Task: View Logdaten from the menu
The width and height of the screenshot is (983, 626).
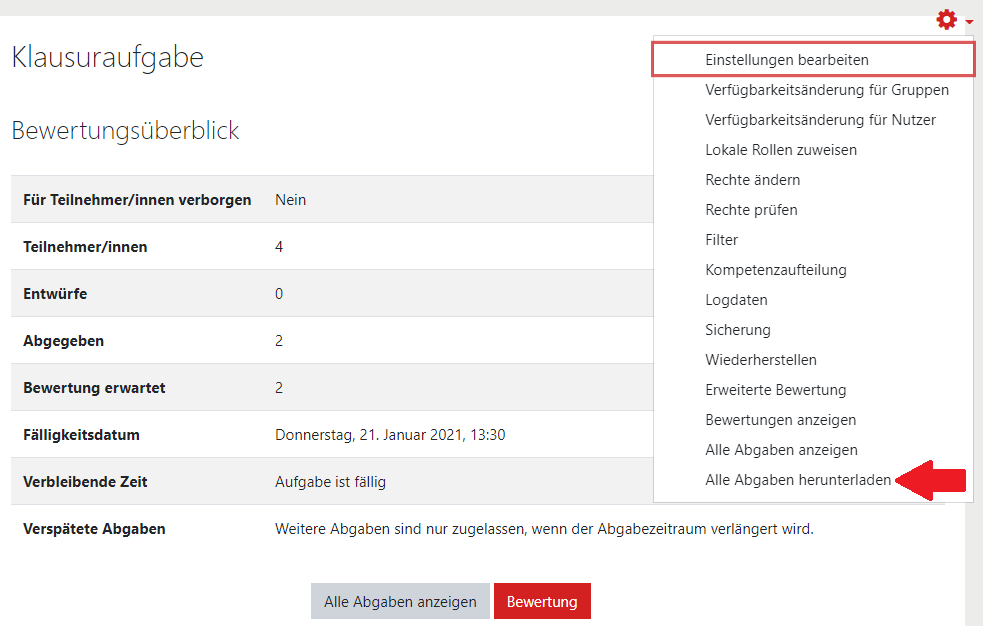Action: pos(814,300)
